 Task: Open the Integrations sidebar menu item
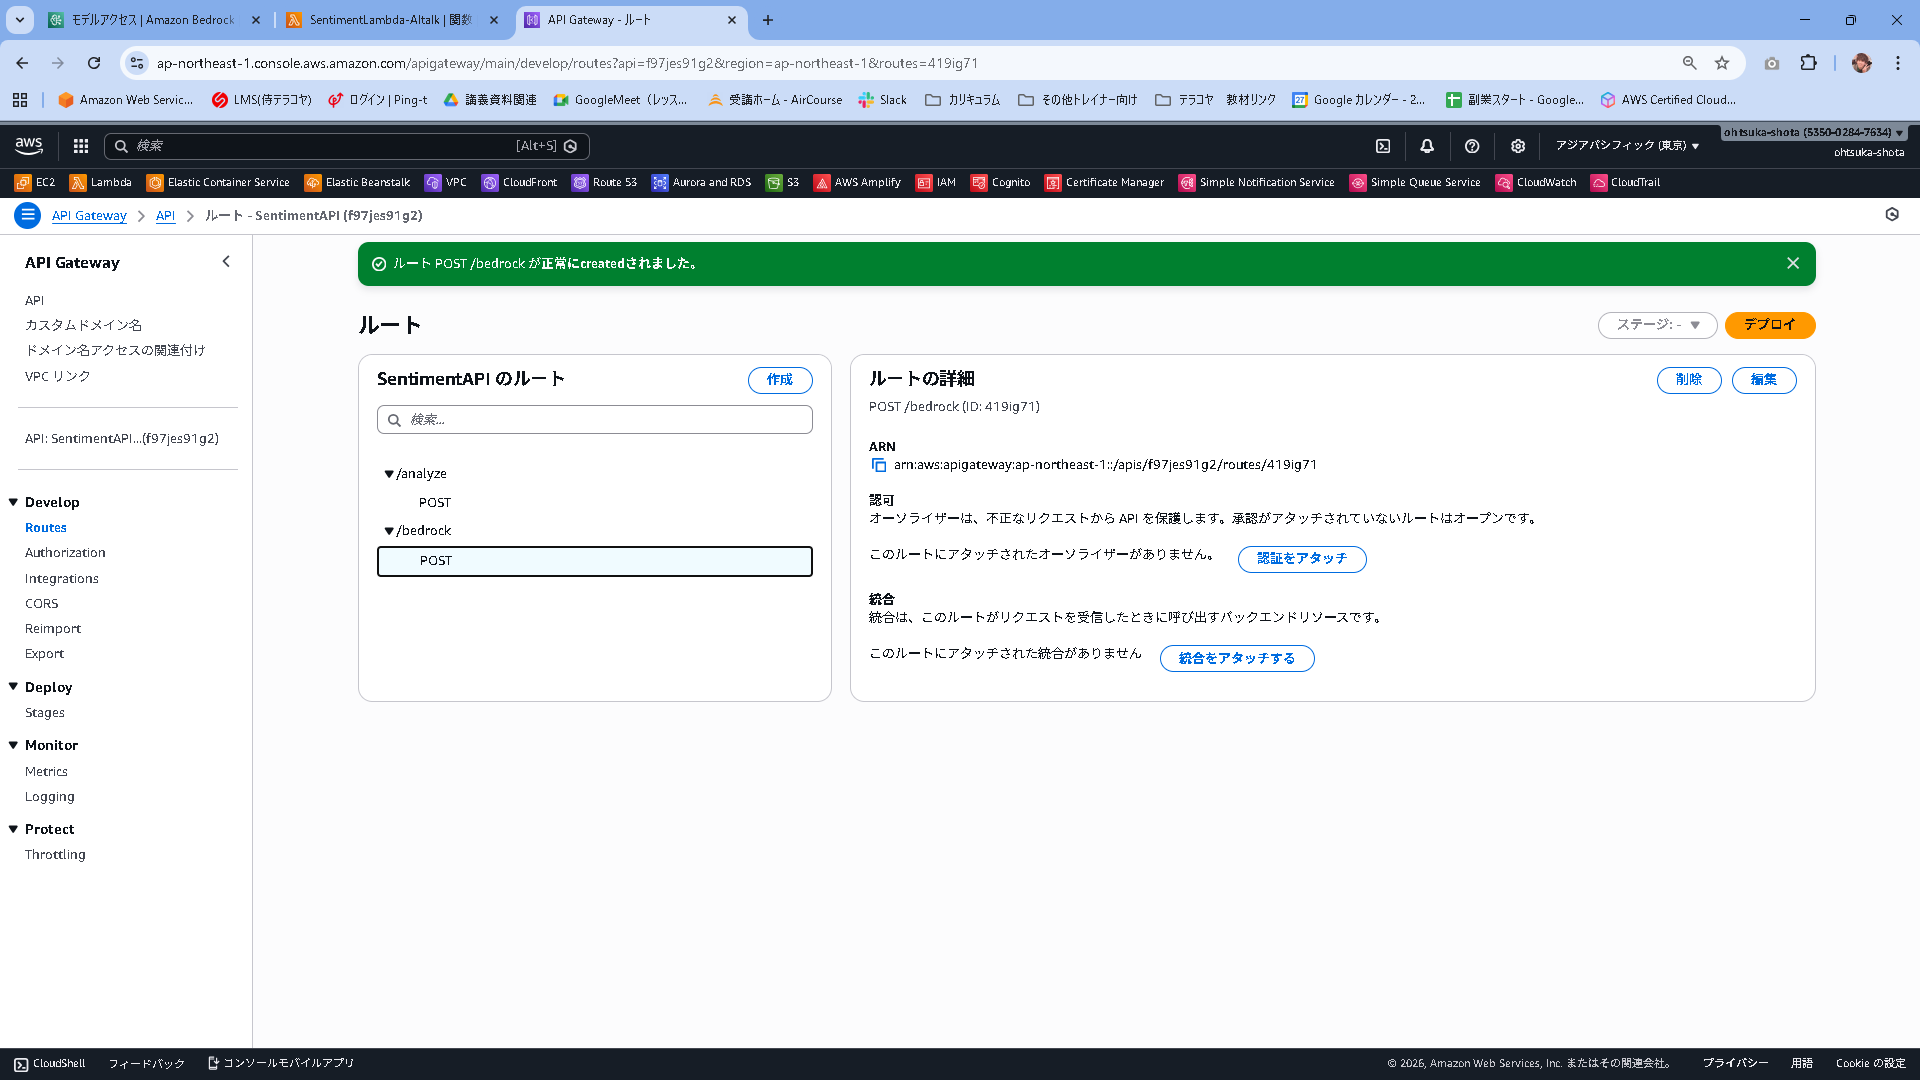[x=62, y=578]
